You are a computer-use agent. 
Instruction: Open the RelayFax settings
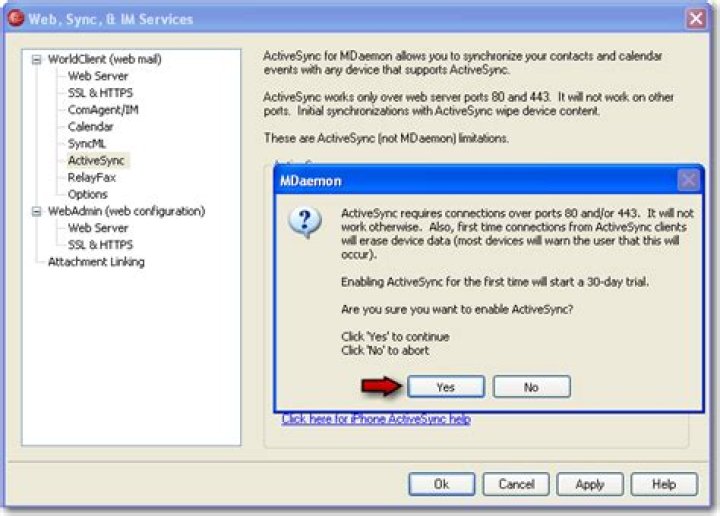click(91, 178)
